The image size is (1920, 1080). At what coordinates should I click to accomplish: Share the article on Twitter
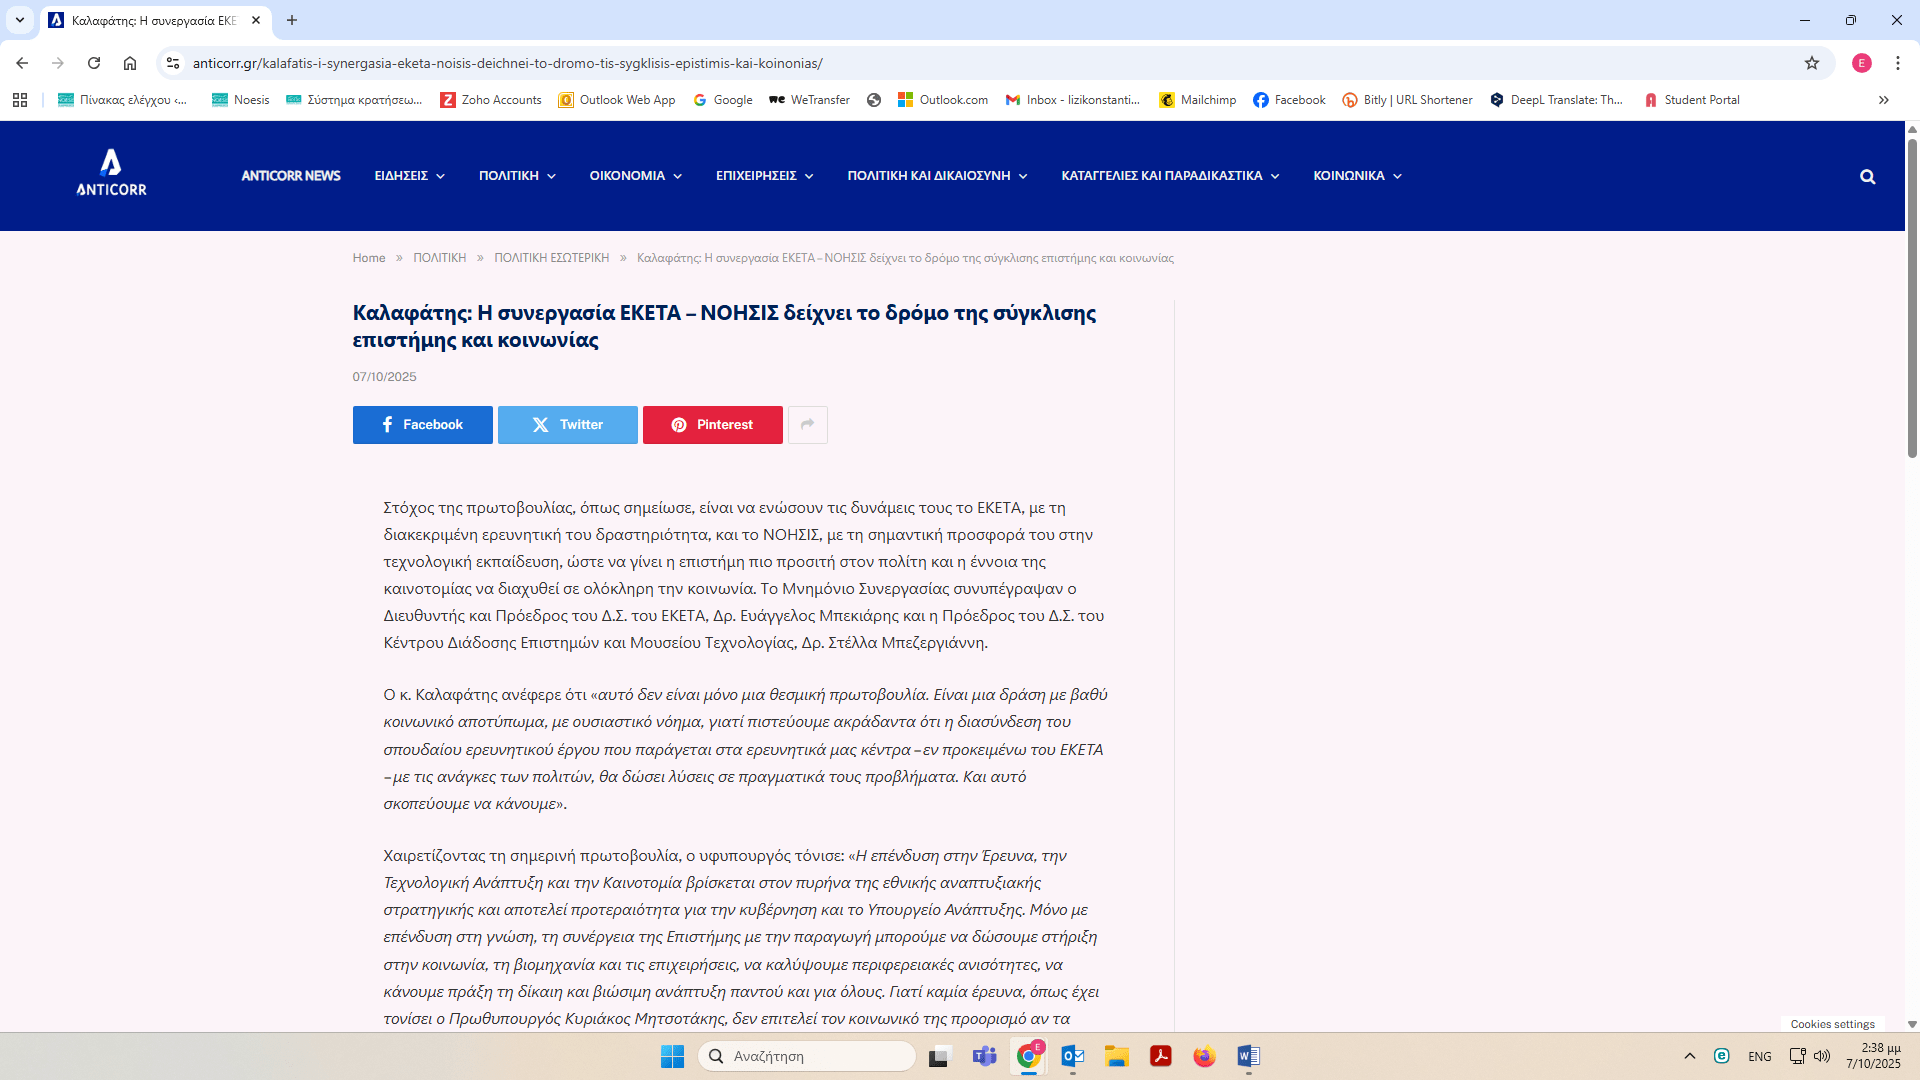[567, 425]
